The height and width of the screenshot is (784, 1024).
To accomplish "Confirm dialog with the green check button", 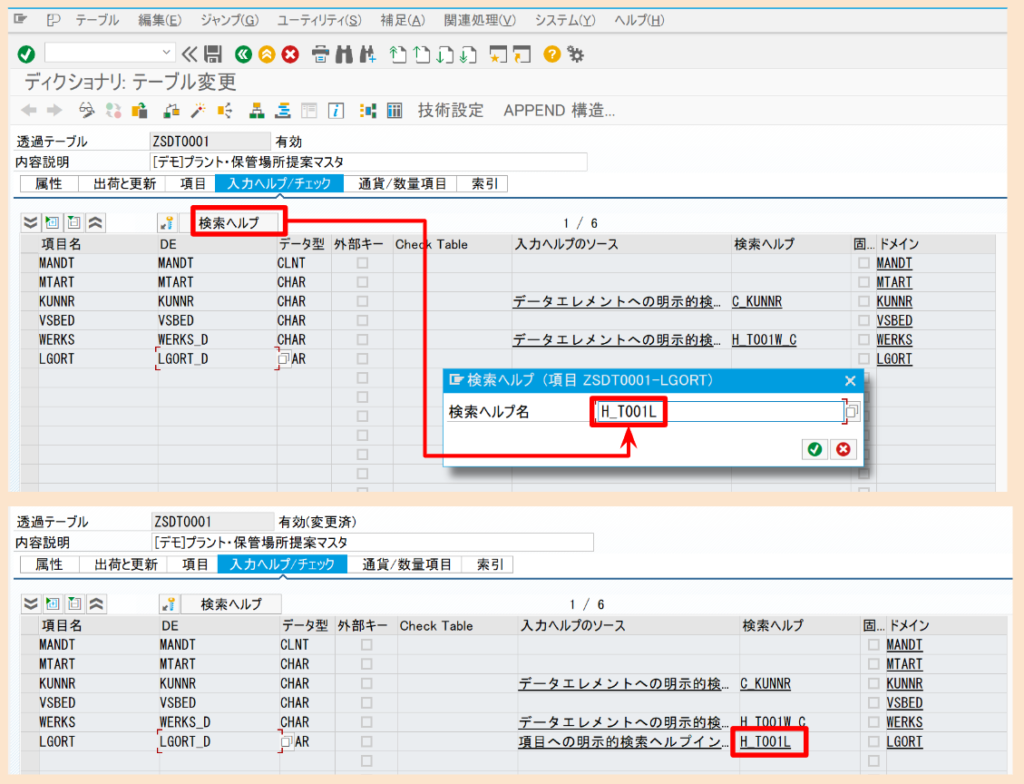I will coord(814,449).
